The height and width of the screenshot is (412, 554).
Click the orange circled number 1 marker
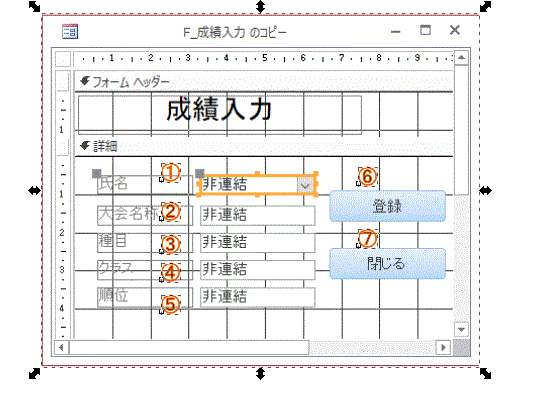(x=171, y=172)
